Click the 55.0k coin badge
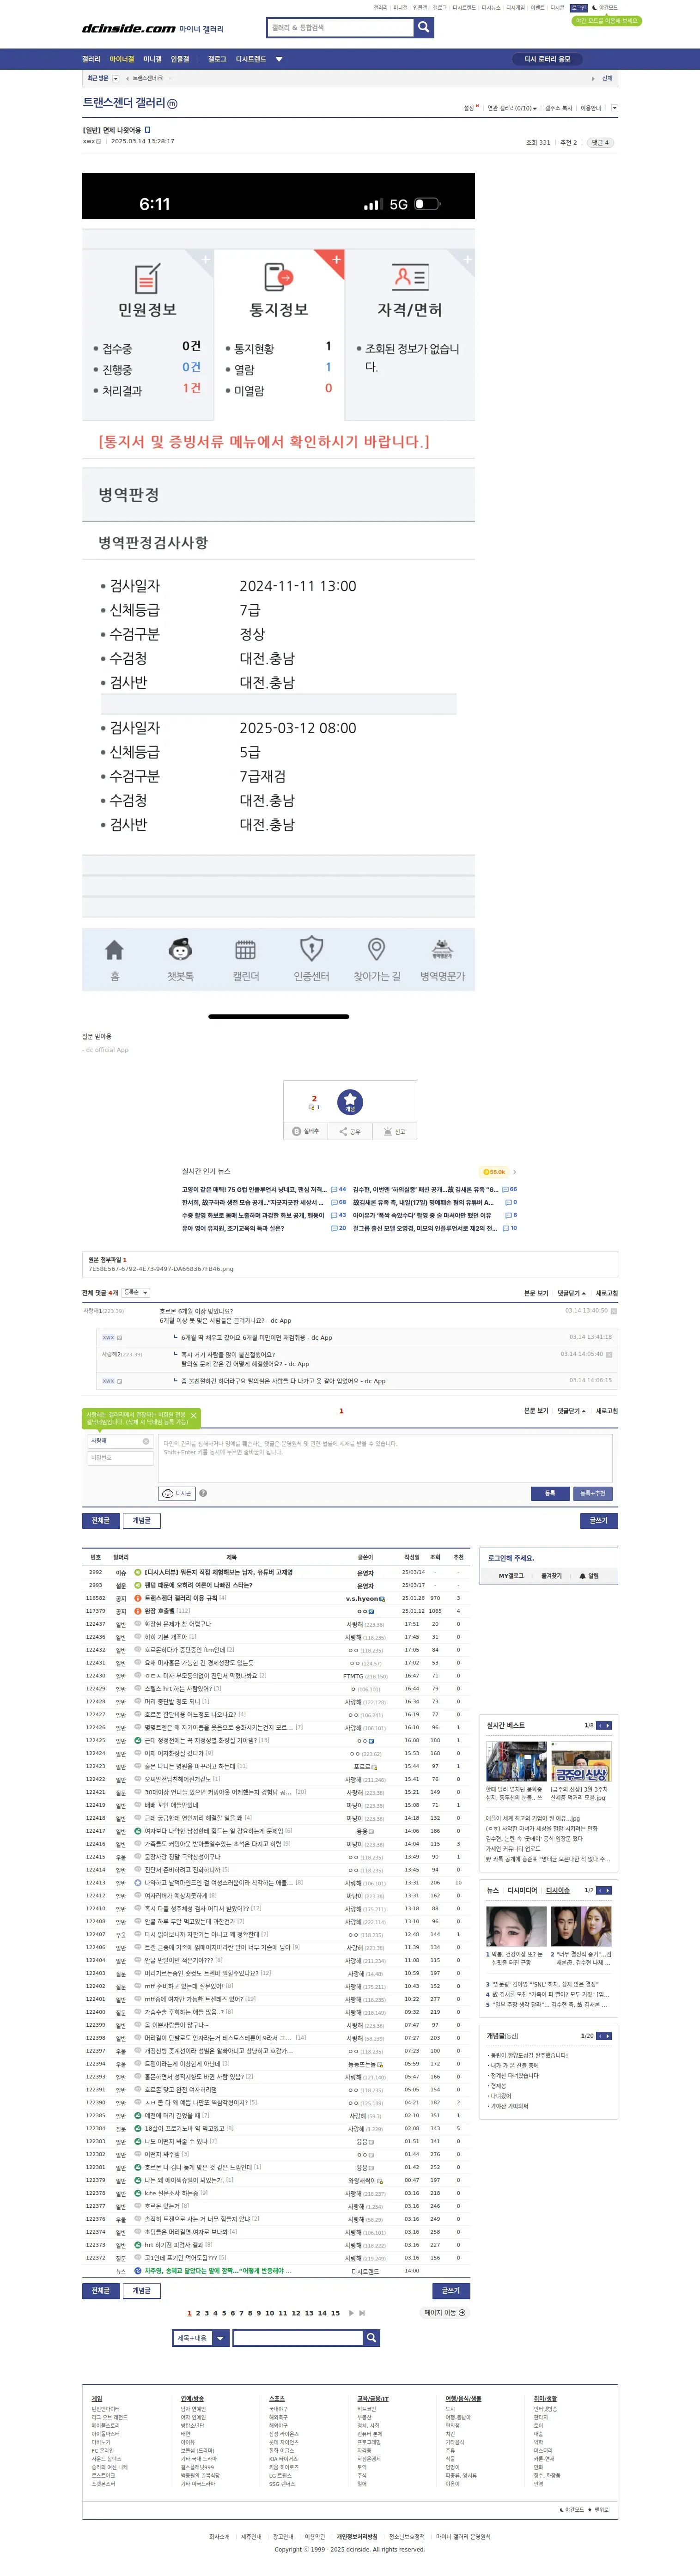The width and height of the screenshot is (700, 2576). pyautogui.click(x=494, y=1171)
